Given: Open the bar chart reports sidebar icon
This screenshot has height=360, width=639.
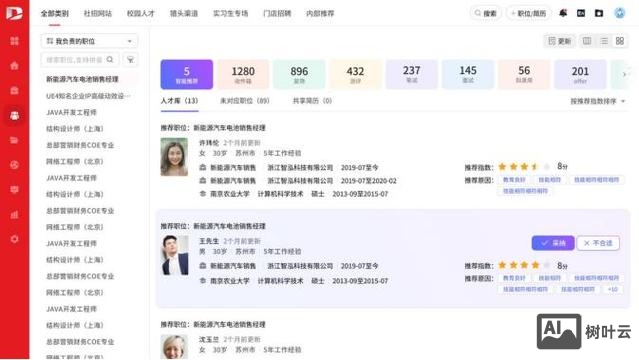Looking at the screenshot, I should [x=14, y=214].
